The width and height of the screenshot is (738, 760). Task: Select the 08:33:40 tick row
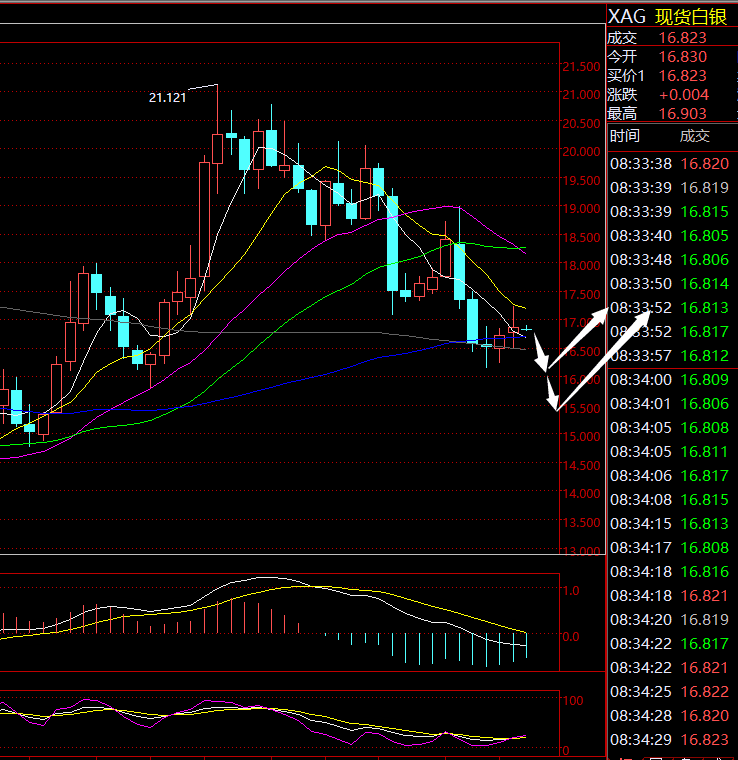click(669, 236)
